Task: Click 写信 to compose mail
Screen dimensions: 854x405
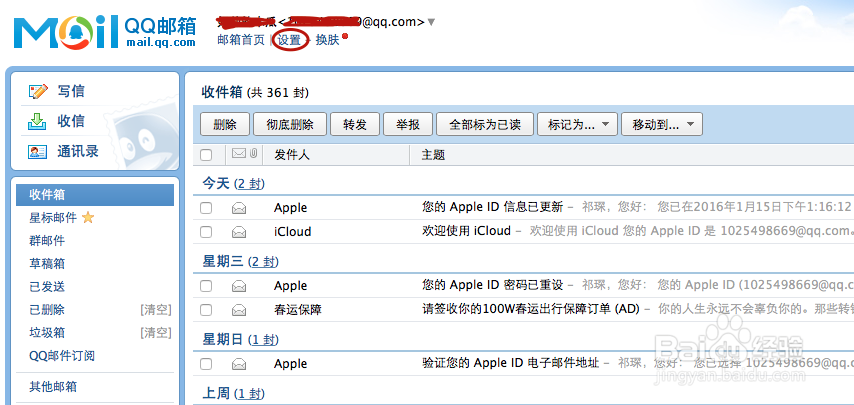Action: [x=71, y=91]
